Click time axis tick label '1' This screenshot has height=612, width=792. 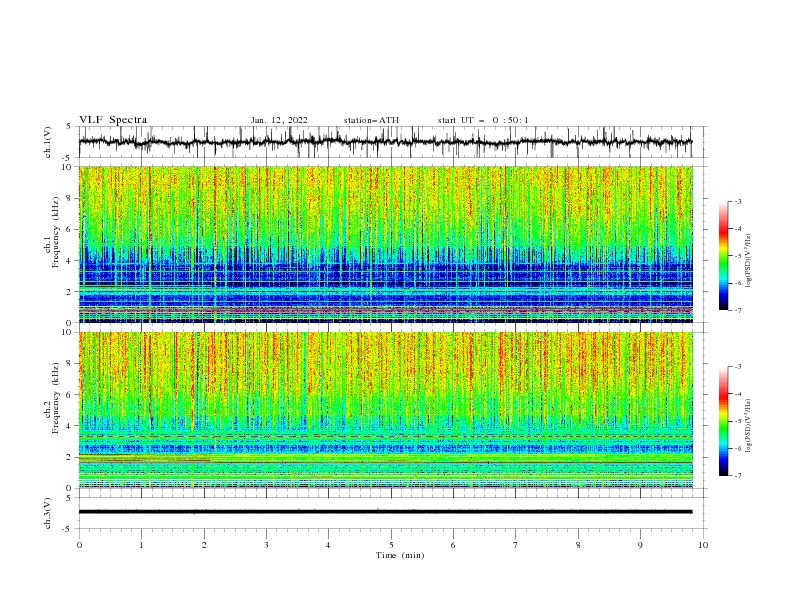coord(141,545)
